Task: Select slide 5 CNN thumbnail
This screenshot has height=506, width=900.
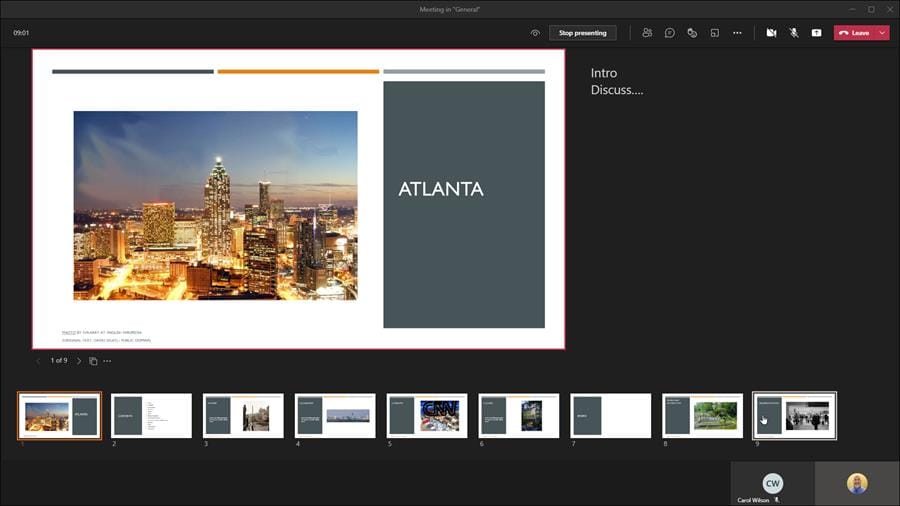Action: (427, 416)
